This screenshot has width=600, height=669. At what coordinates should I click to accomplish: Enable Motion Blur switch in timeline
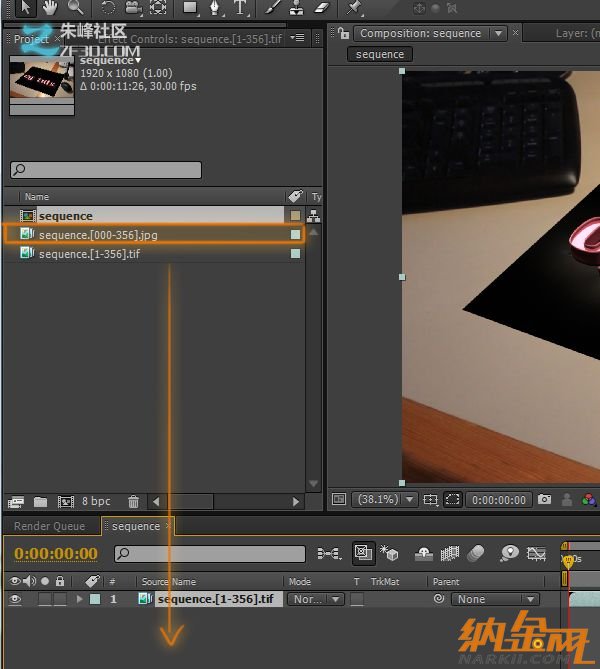476,553
